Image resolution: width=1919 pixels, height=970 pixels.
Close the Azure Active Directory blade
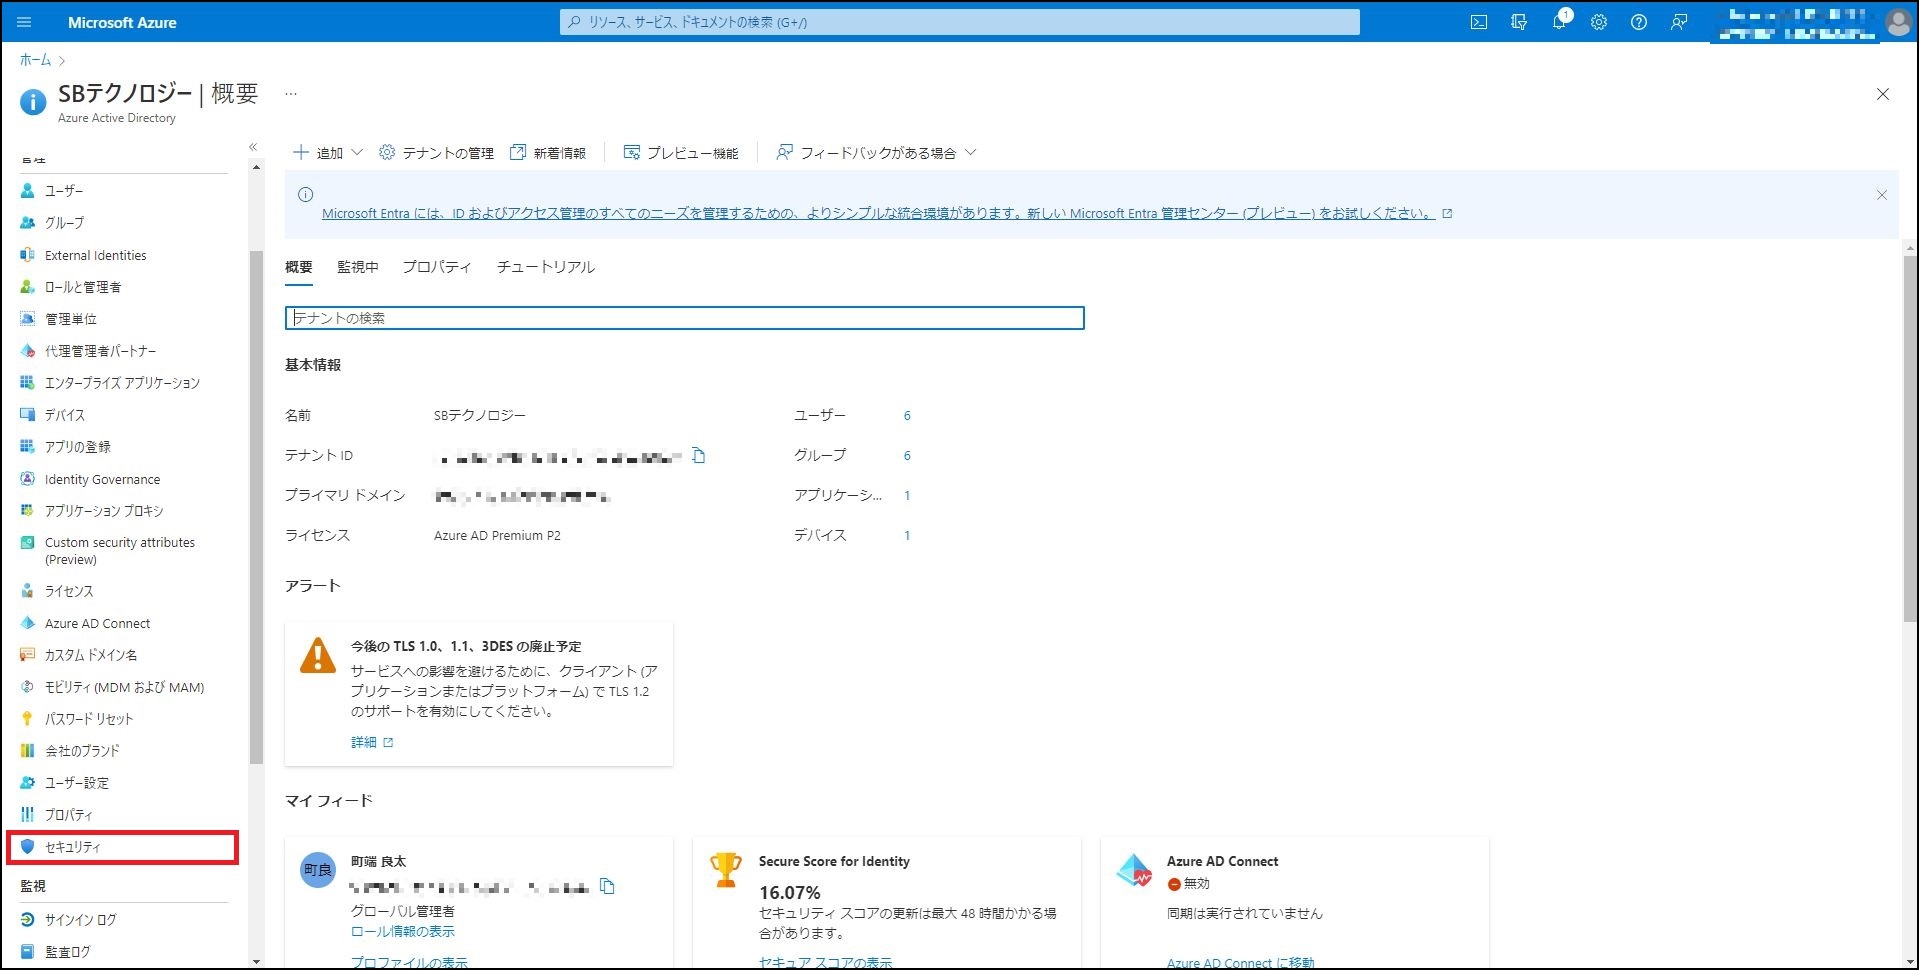pyautogui.click(x=1883, y=94)
